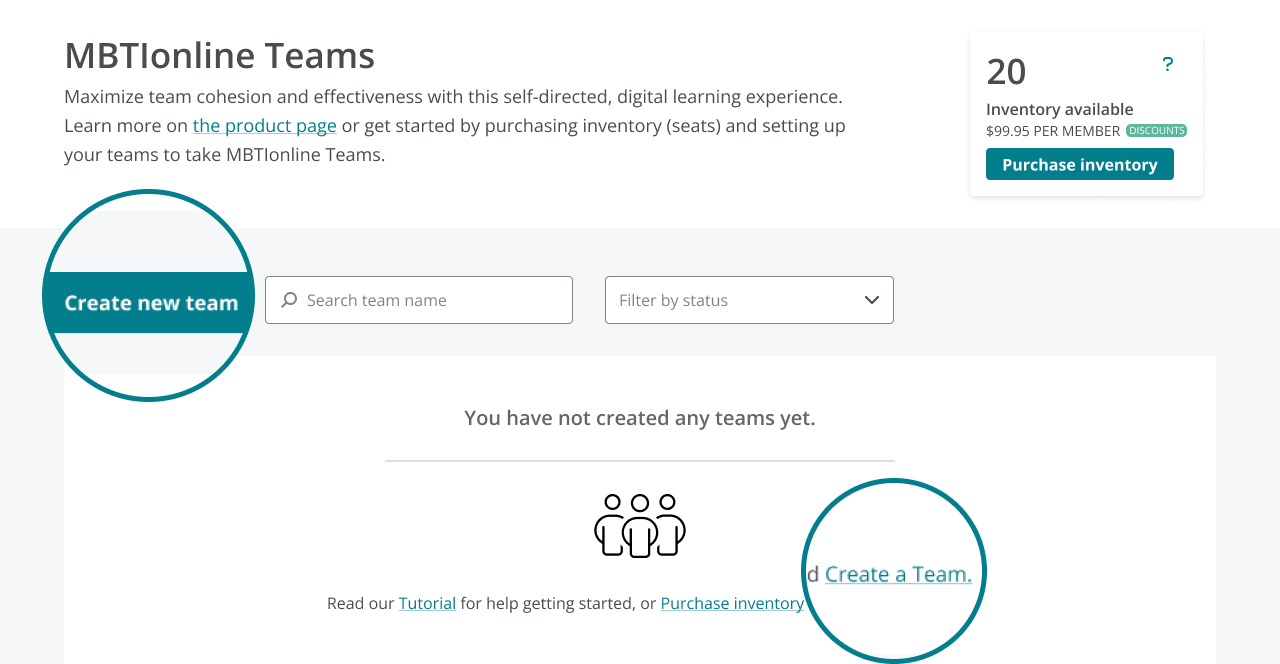This screenshot has height=664, width=1280.
Task: Open the Tutorial link
Action: pyautogui.click(x=427, y=603)
